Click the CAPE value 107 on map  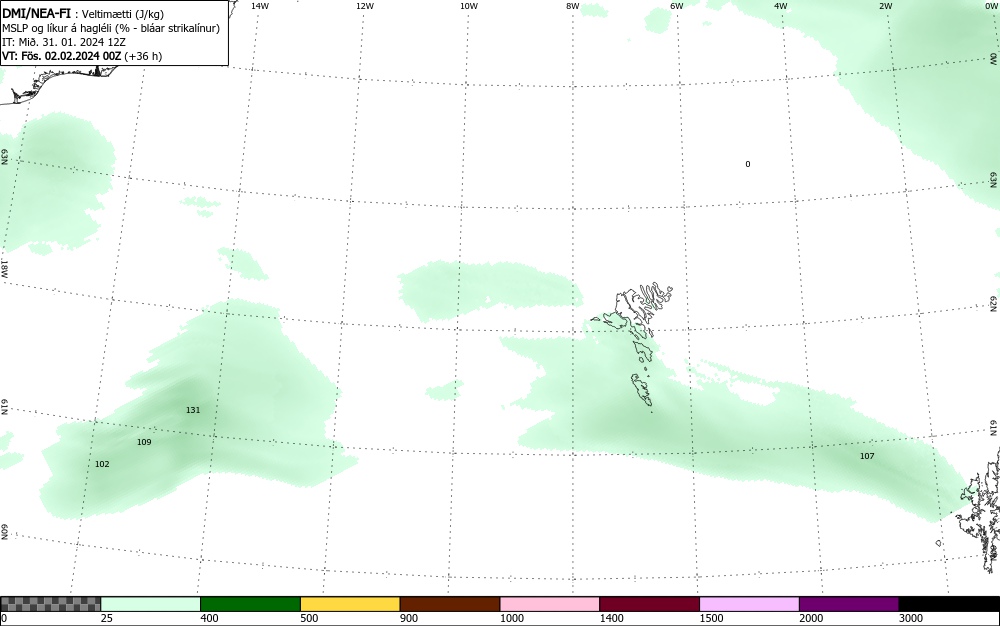coord(867,456)
